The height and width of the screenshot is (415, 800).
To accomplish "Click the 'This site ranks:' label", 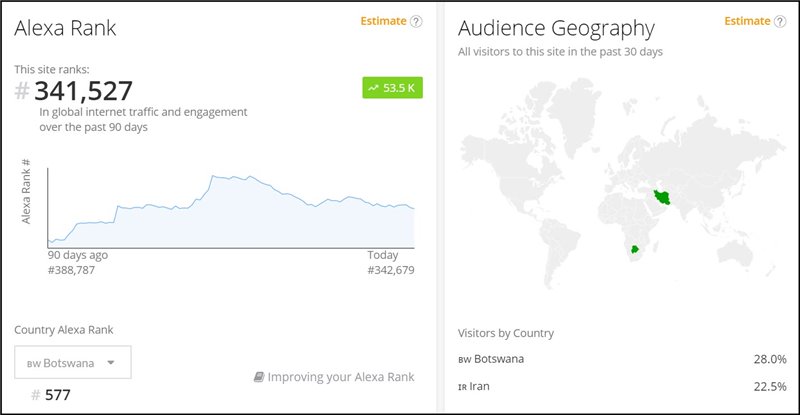I will point(52,69).
